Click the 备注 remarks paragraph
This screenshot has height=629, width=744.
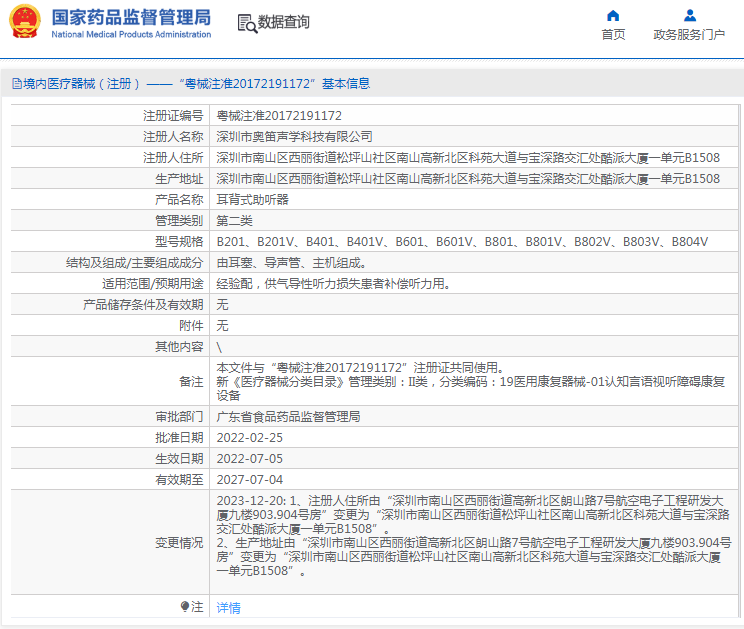[x=471, y=381]
